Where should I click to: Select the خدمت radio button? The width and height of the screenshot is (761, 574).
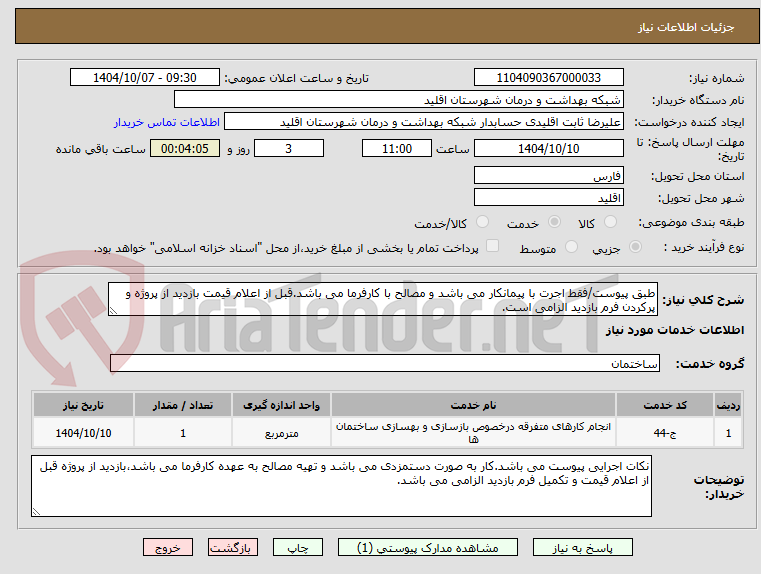coord(554,222)
